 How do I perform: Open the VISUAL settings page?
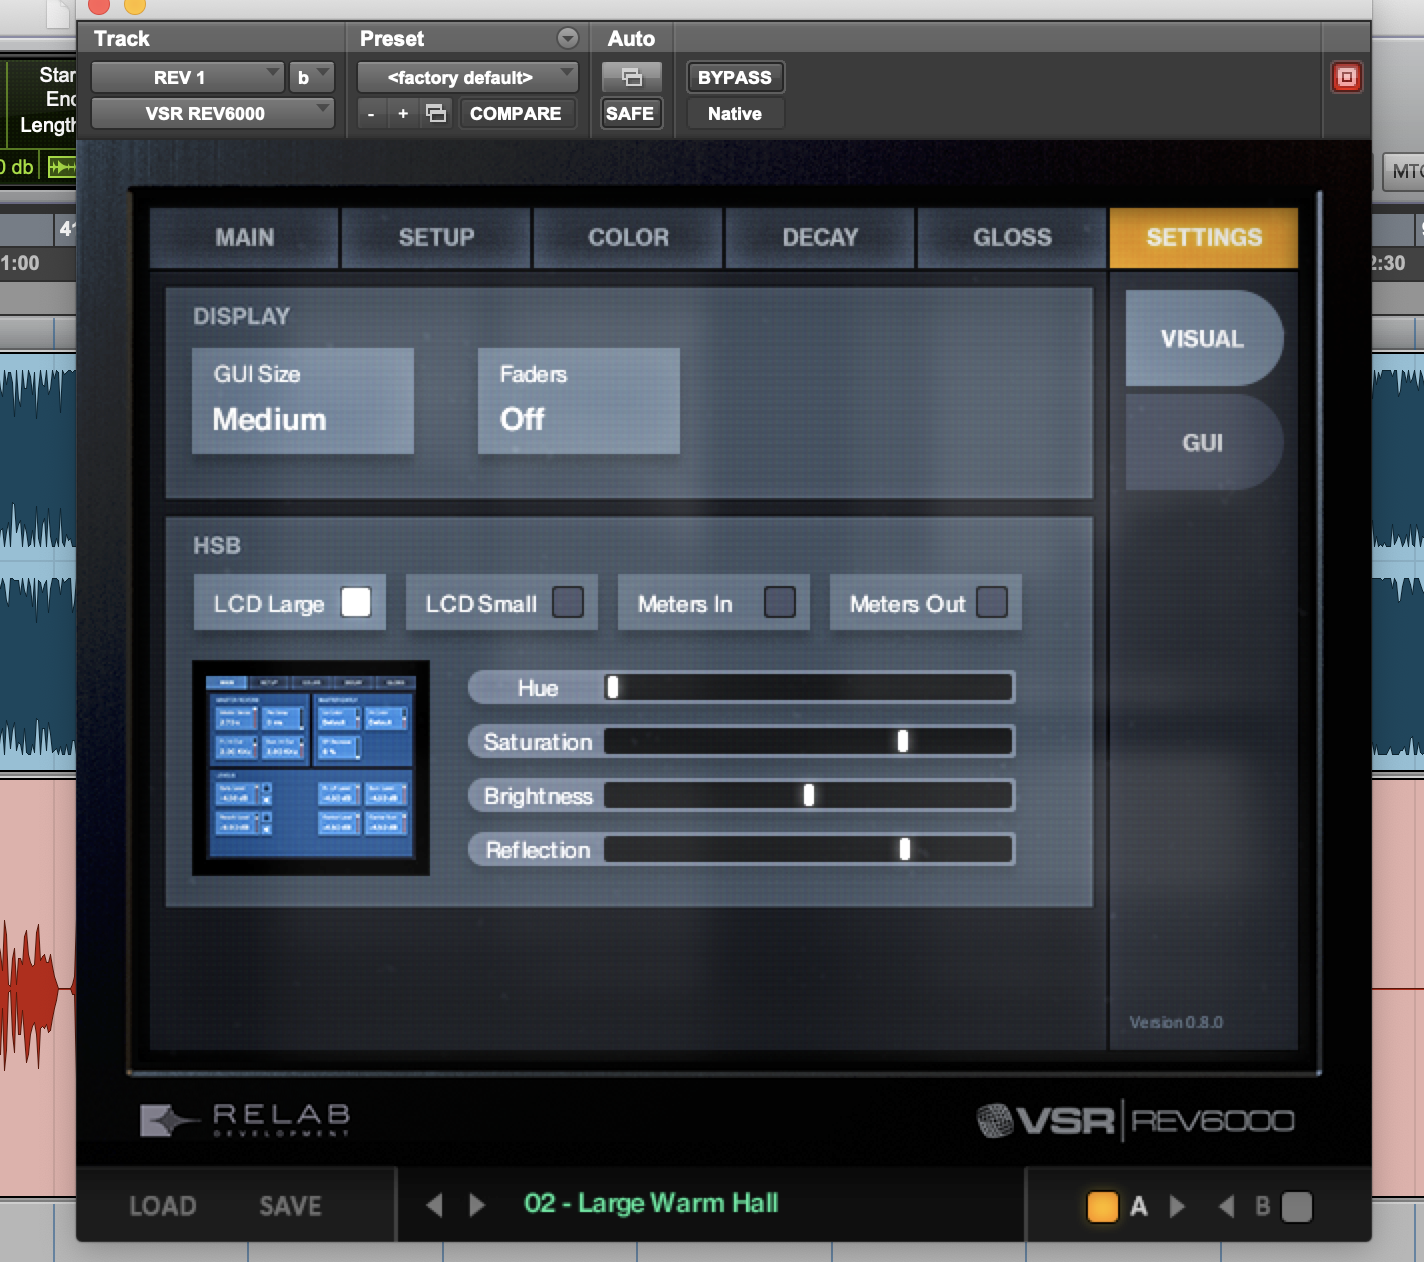tap(1203, 338)
